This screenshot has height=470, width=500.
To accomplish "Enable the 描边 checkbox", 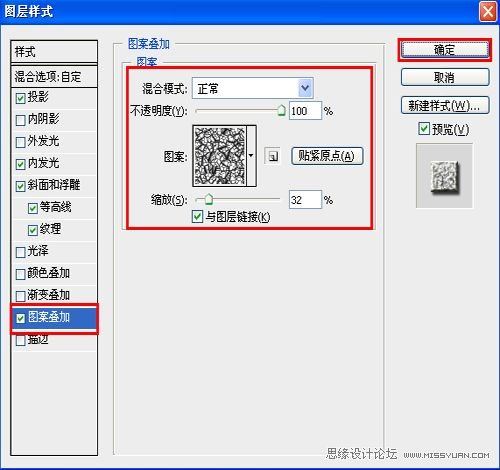I will 21,340.
